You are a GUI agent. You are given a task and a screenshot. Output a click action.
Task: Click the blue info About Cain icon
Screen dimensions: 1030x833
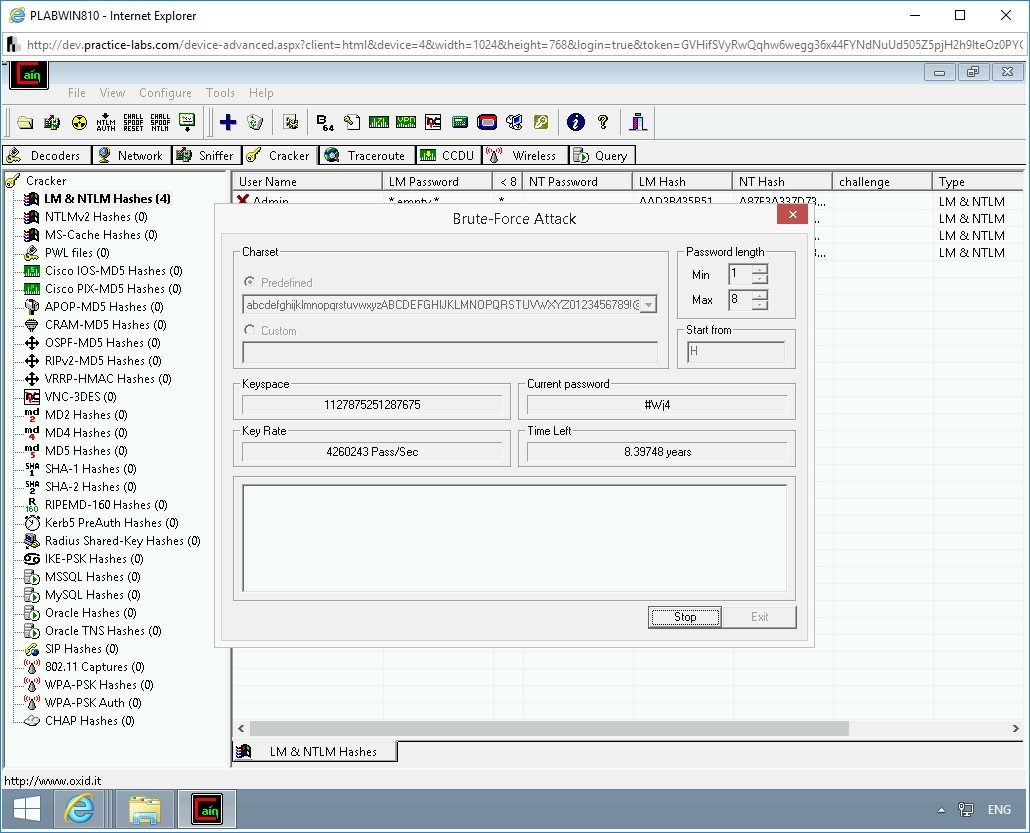(574, 121)
